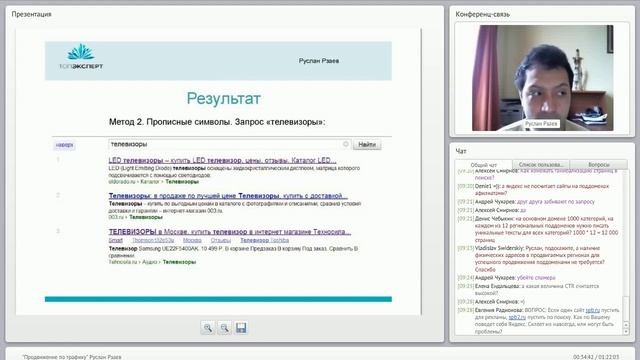640x360 pixels.
Task: Click the chat scrollbar up arrow
Action: [x=626, y=325]
